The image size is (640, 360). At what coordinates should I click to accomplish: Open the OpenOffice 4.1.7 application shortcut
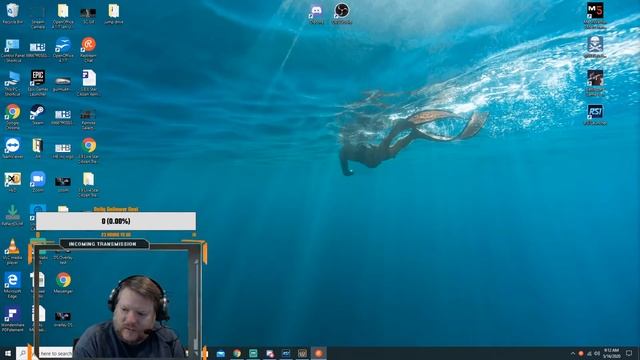(63, 50)
